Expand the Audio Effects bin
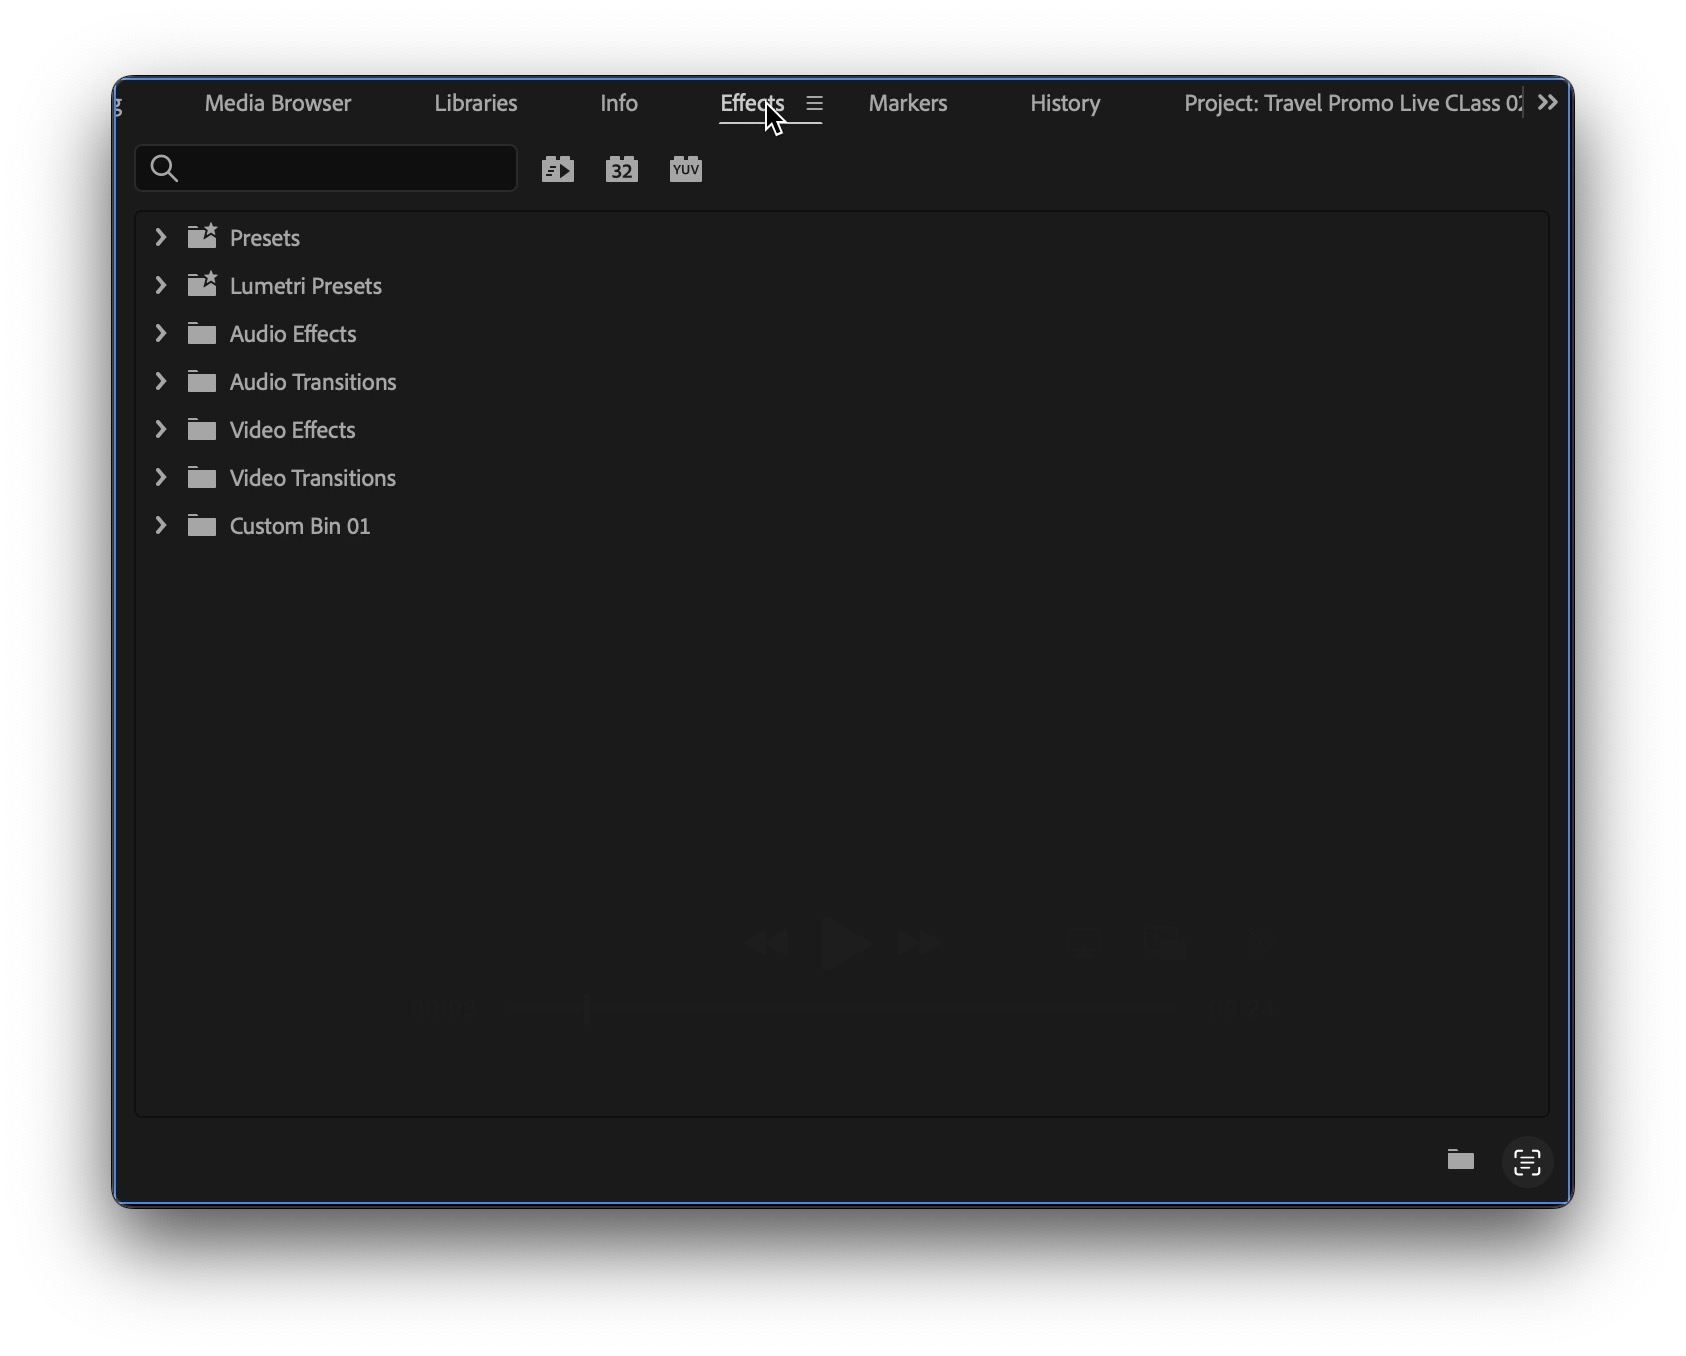The height and width of the screenshot is (1356, 1686). click(160, 333)
